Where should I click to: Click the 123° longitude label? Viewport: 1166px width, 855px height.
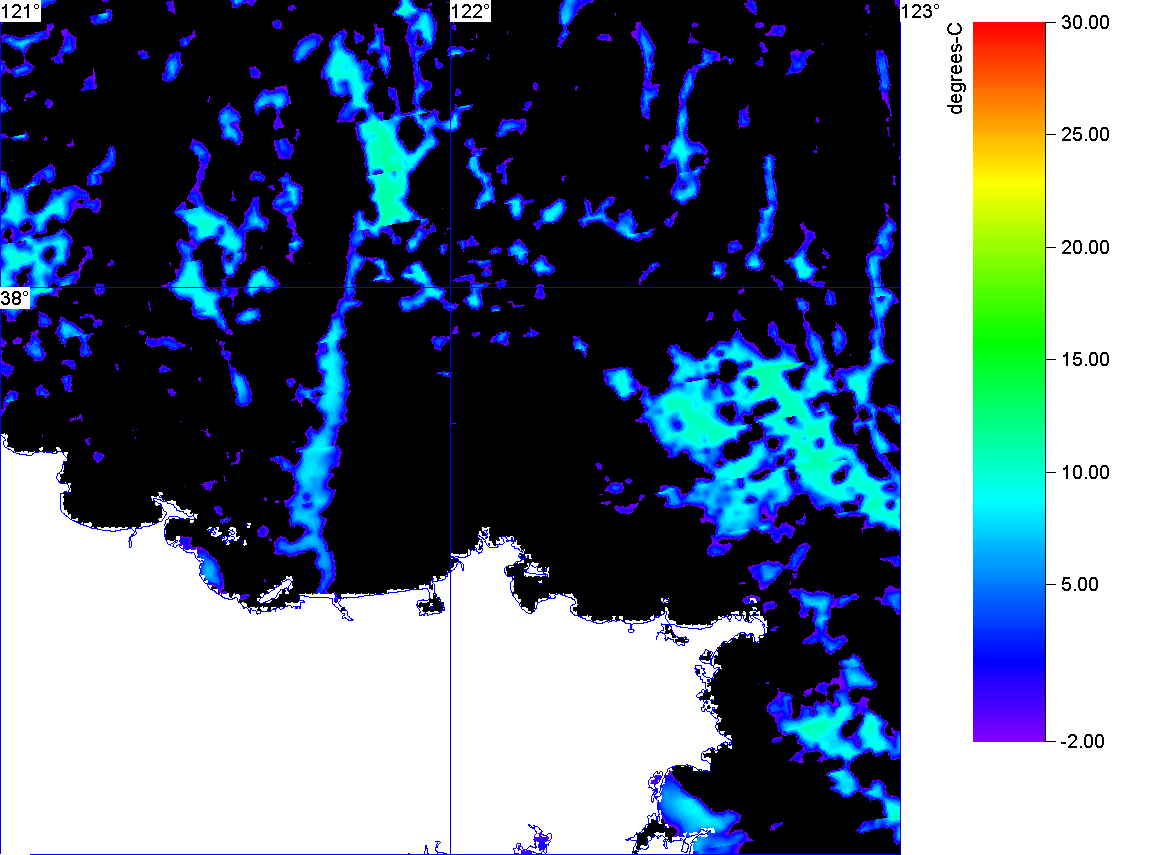coord(921,11)
